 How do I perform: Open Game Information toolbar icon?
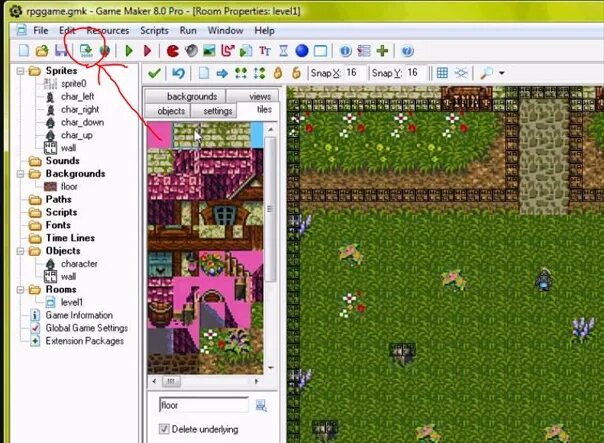pos(346,50)
